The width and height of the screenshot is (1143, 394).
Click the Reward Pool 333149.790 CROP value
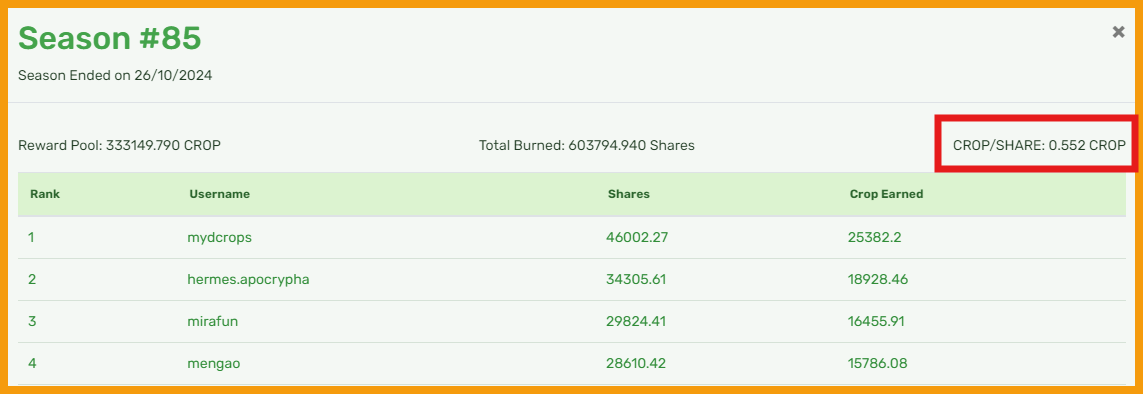pyautogui.click(x=120, y=145)
